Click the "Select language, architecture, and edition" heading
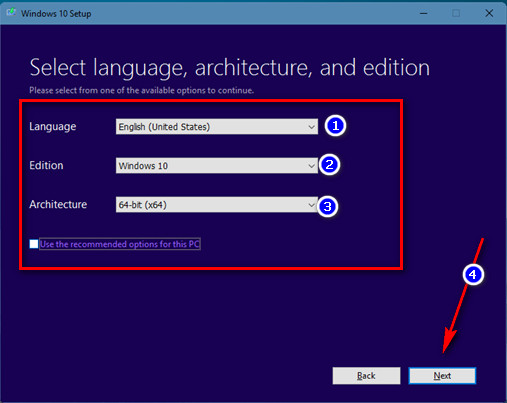The height and width of the screenshot is (403, 507). (230, 68)
